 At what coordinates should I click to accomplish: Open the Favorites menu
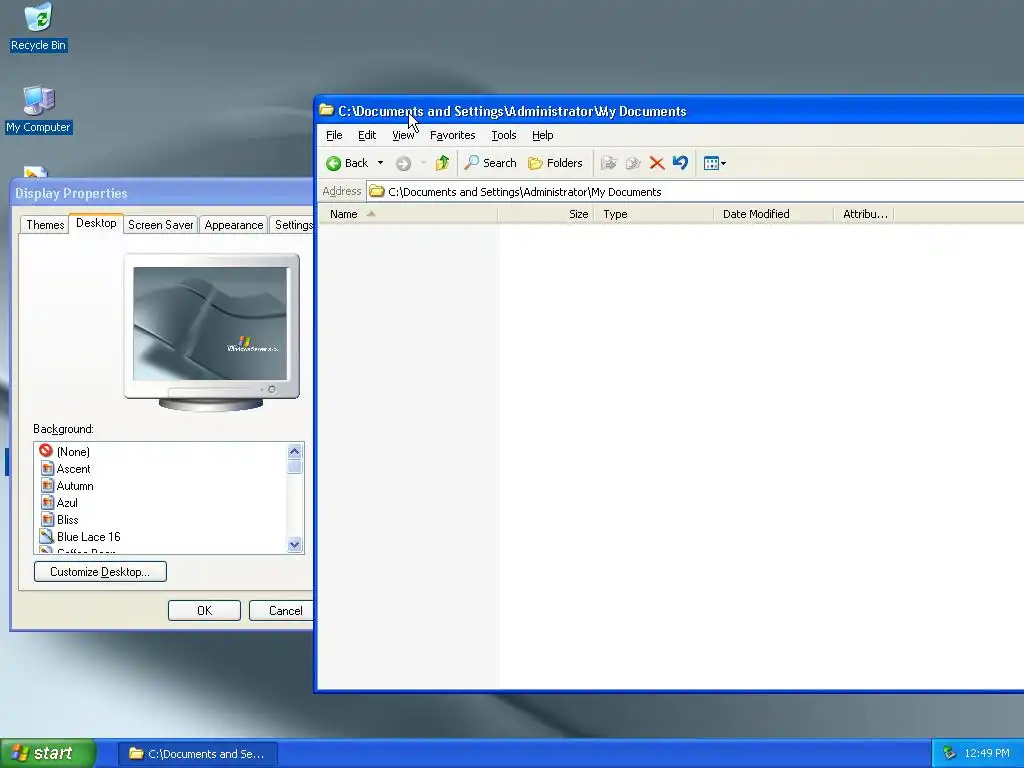(x=453, y=135)
